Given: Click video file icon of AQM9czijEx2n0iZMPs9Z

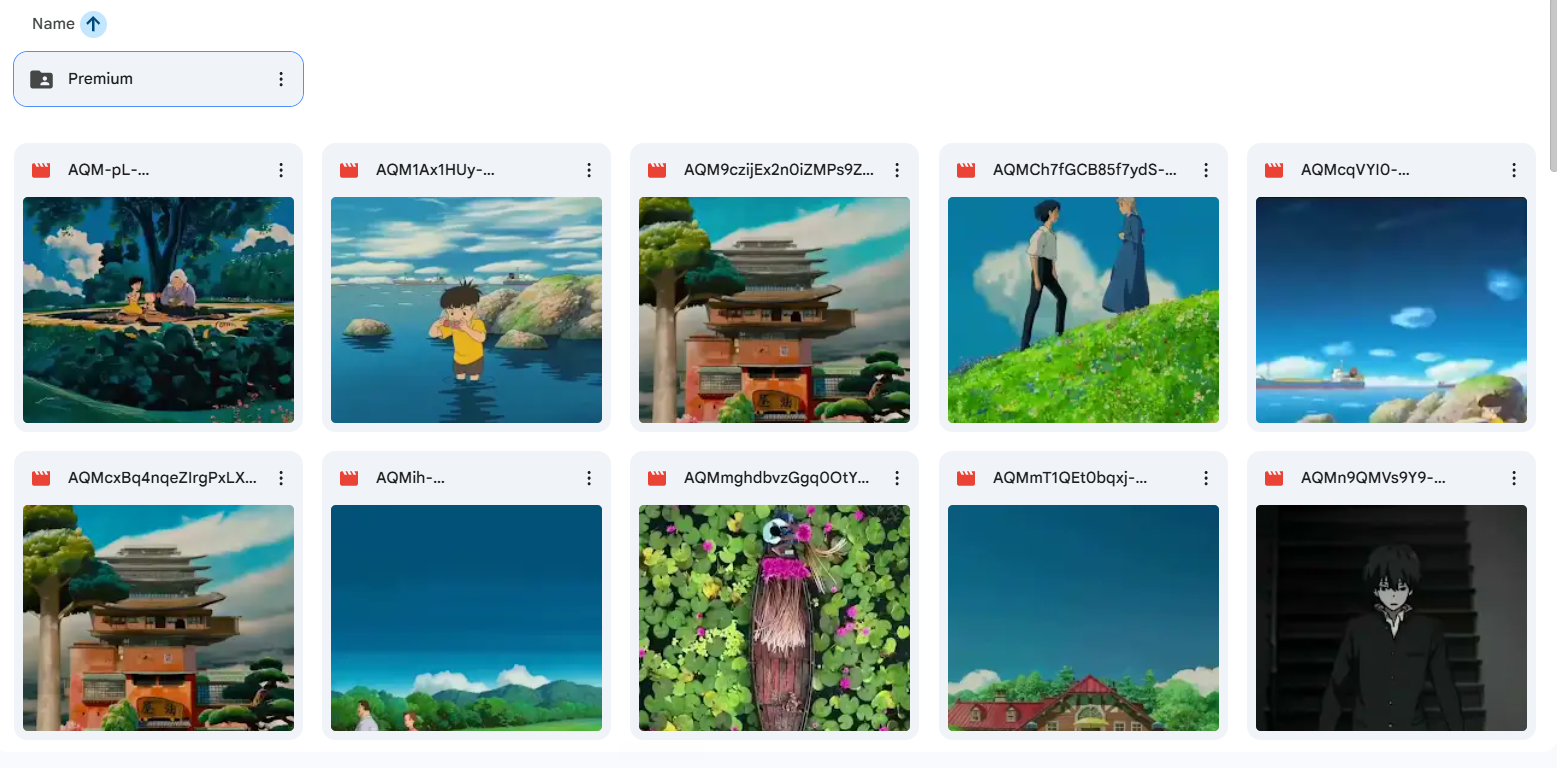Looking at the screenshot, I should pyautogui.click(x=657, y=170).
